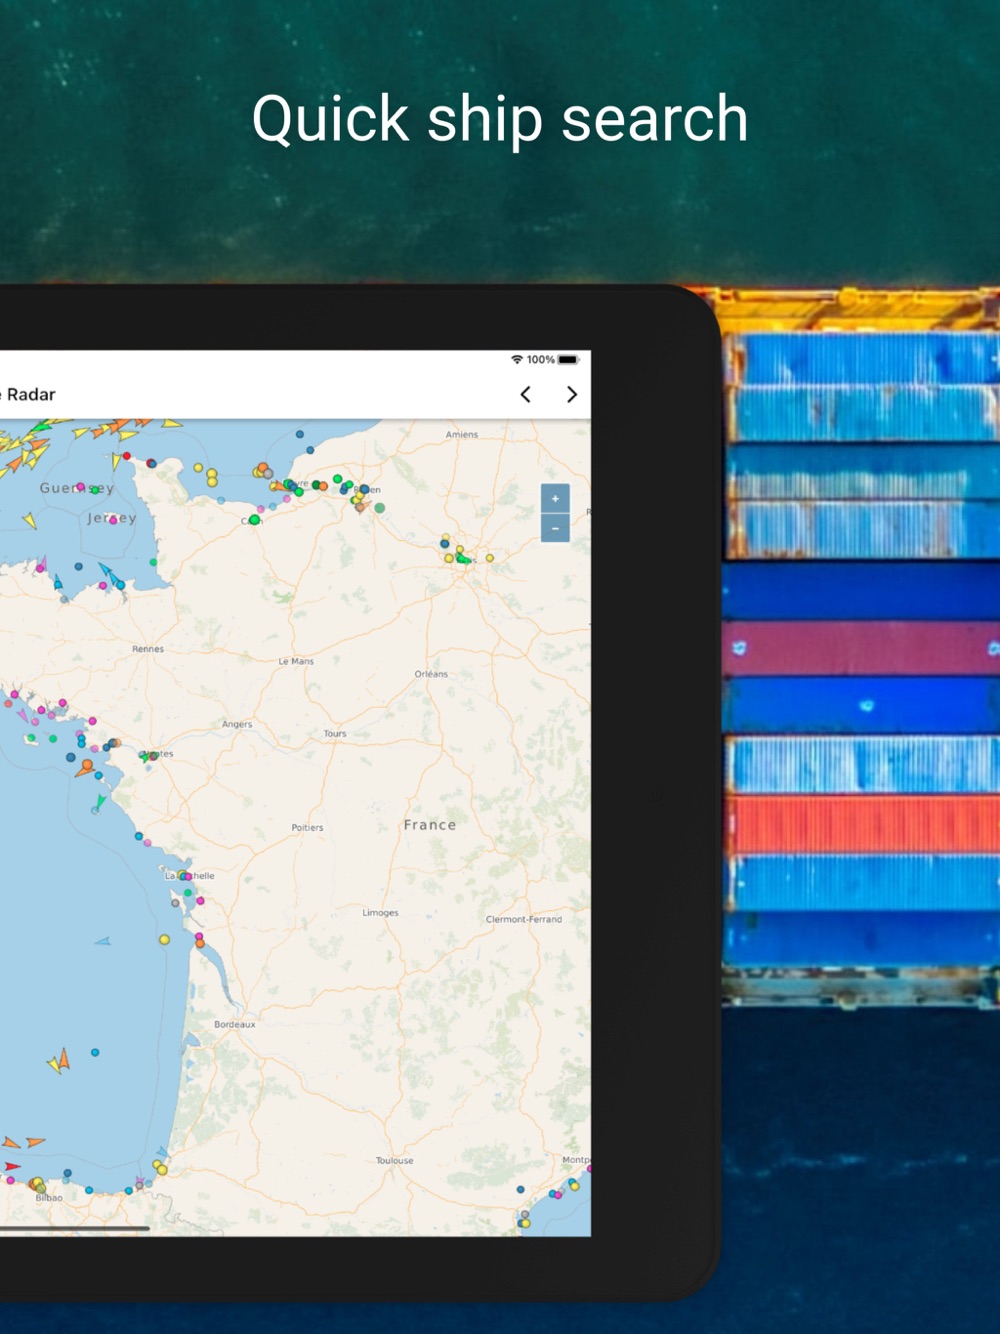Tap the Wi-Fi status icon
This screenshot has height=1334, width=1000.
click(517, 359)
